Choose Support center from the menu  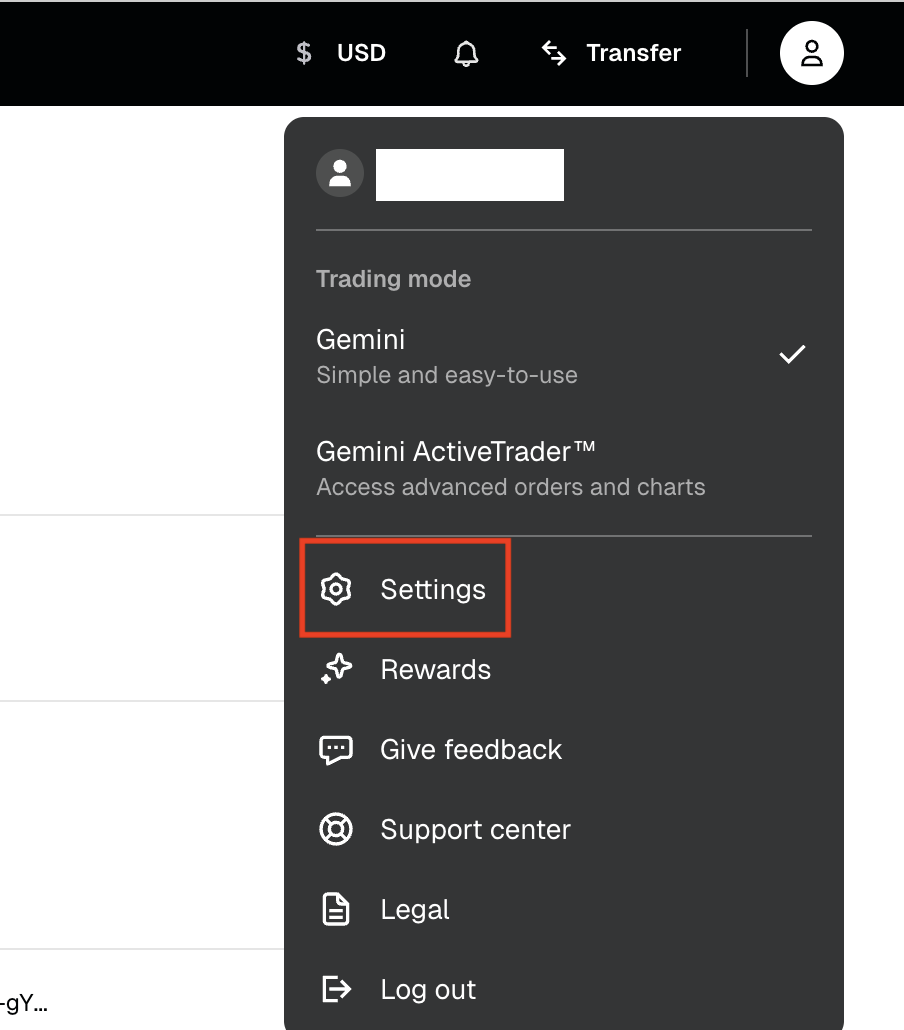pos(475,829)
